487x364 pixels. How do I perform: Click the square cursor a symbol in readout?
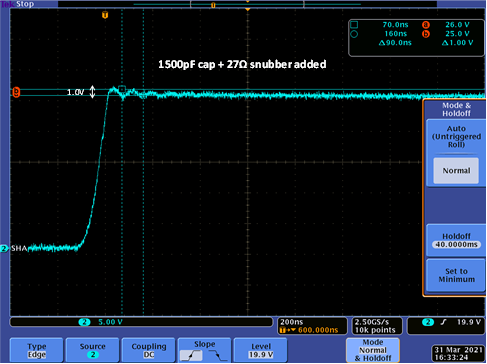(354, 25)
